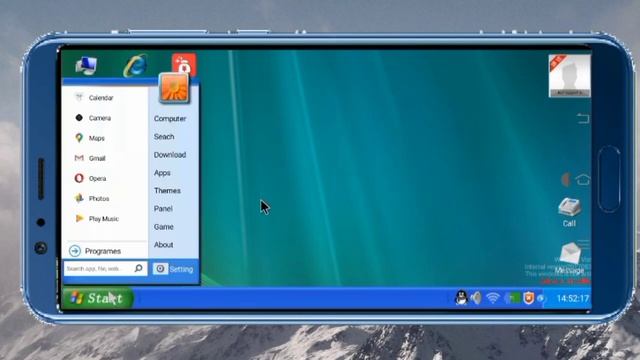Click the red Opera icon
The image size is (640, 360).
pos(79,178)
